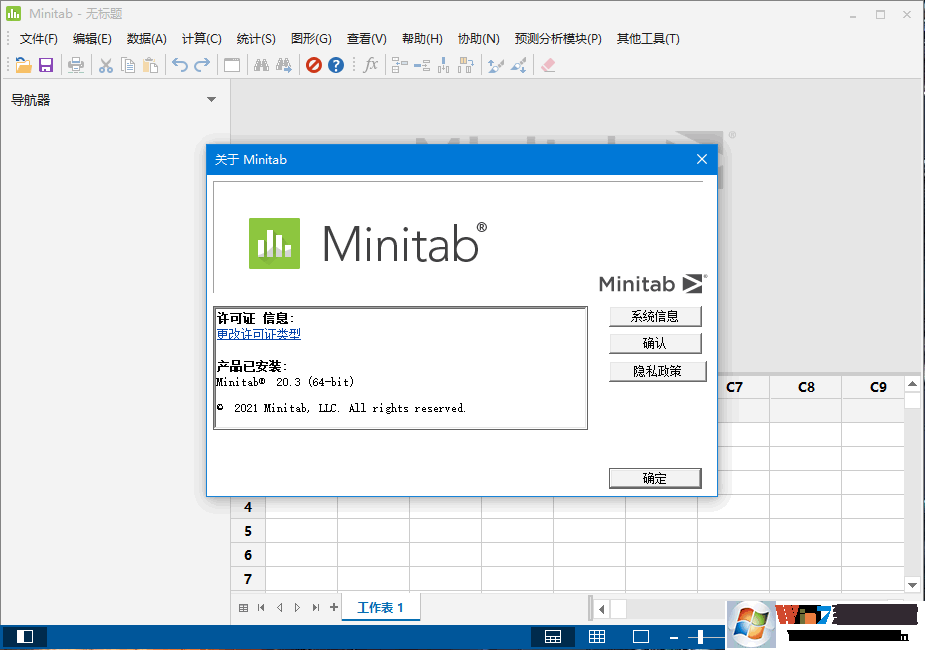This screenshot has height=650, width=925.
Task: Jump to first worksheet tab arrow
Action: (261, 608)
